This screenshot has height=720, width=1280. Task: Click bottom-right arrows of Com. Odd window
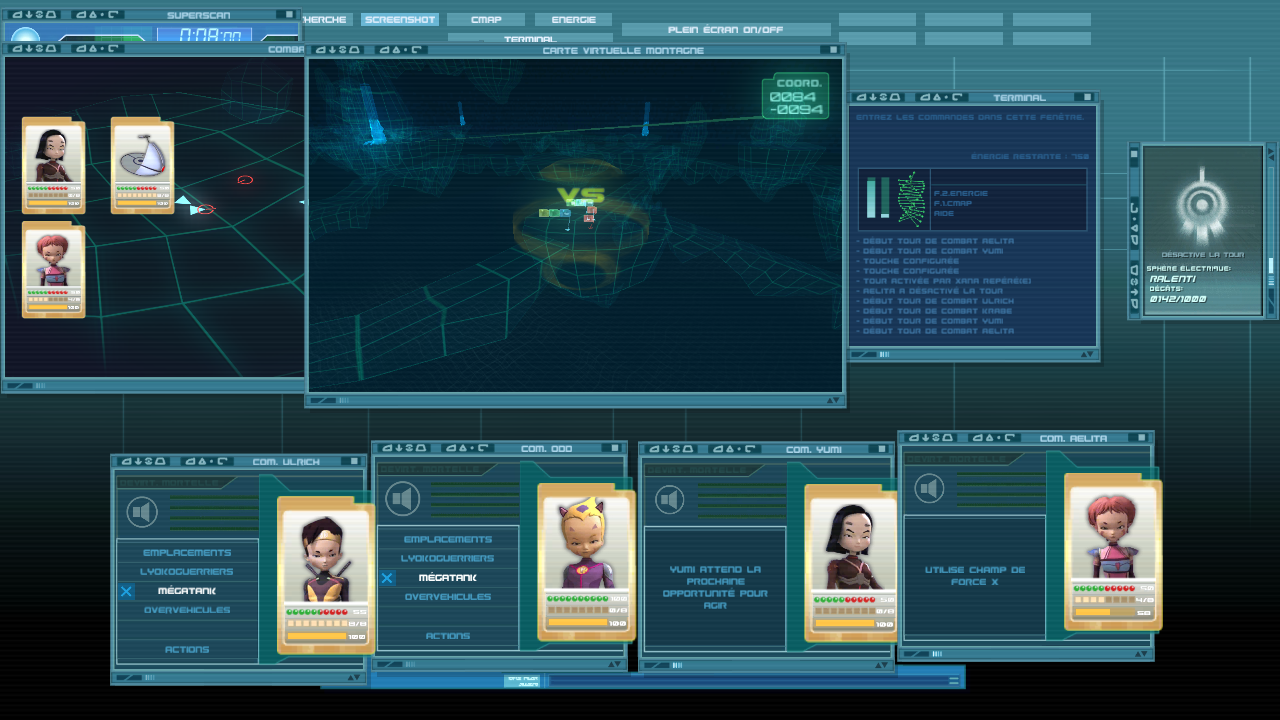(x=614, y=664)
